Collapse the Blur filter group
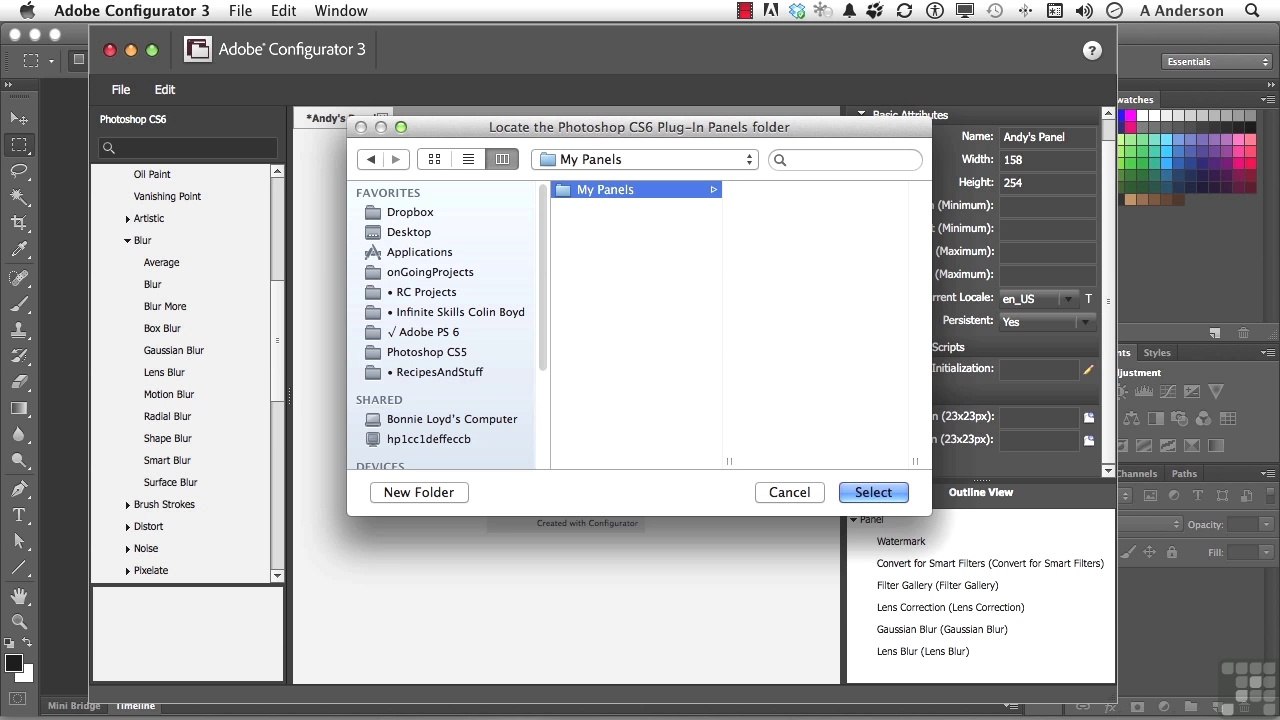 point(128,241)
